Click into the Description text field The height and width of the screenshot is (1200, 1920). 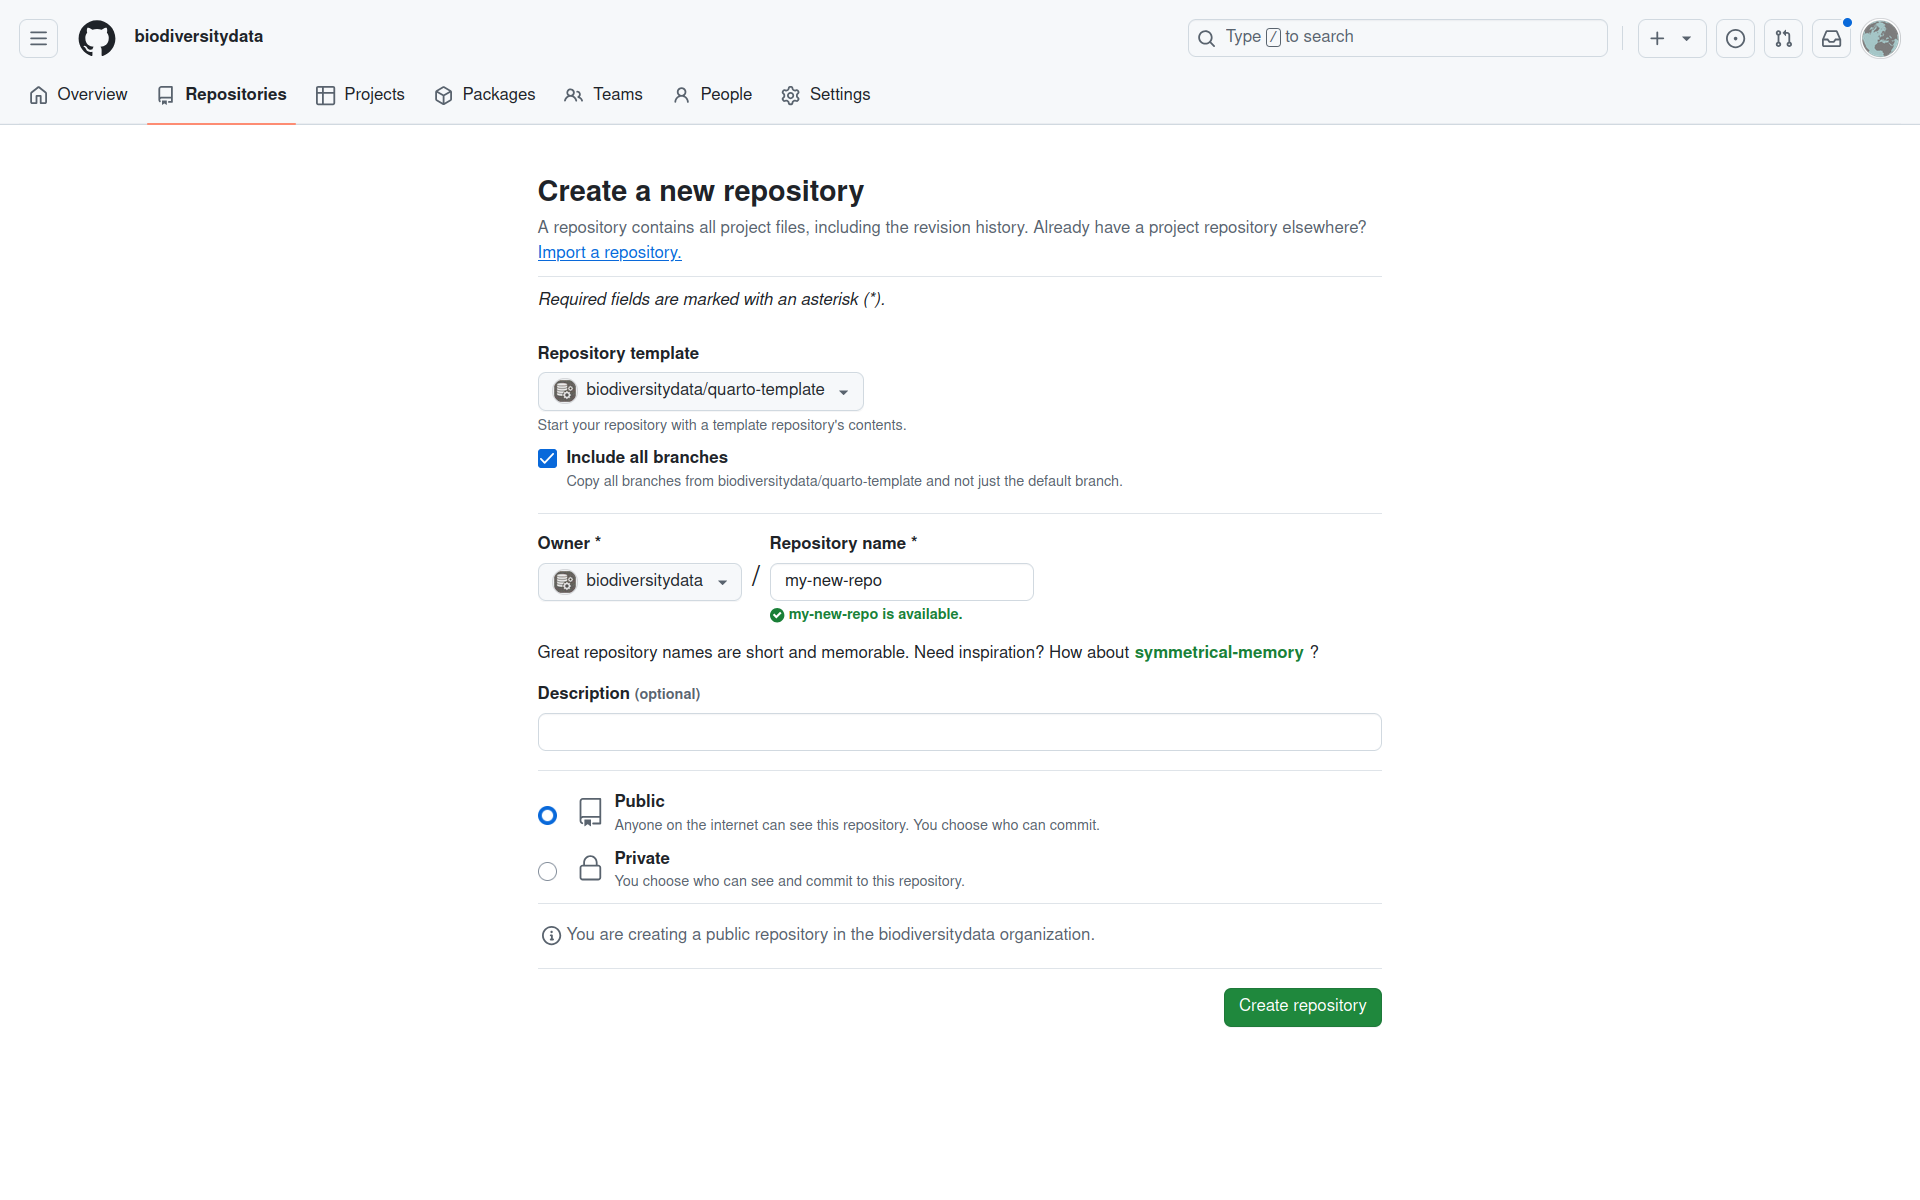tap(959, 732)
